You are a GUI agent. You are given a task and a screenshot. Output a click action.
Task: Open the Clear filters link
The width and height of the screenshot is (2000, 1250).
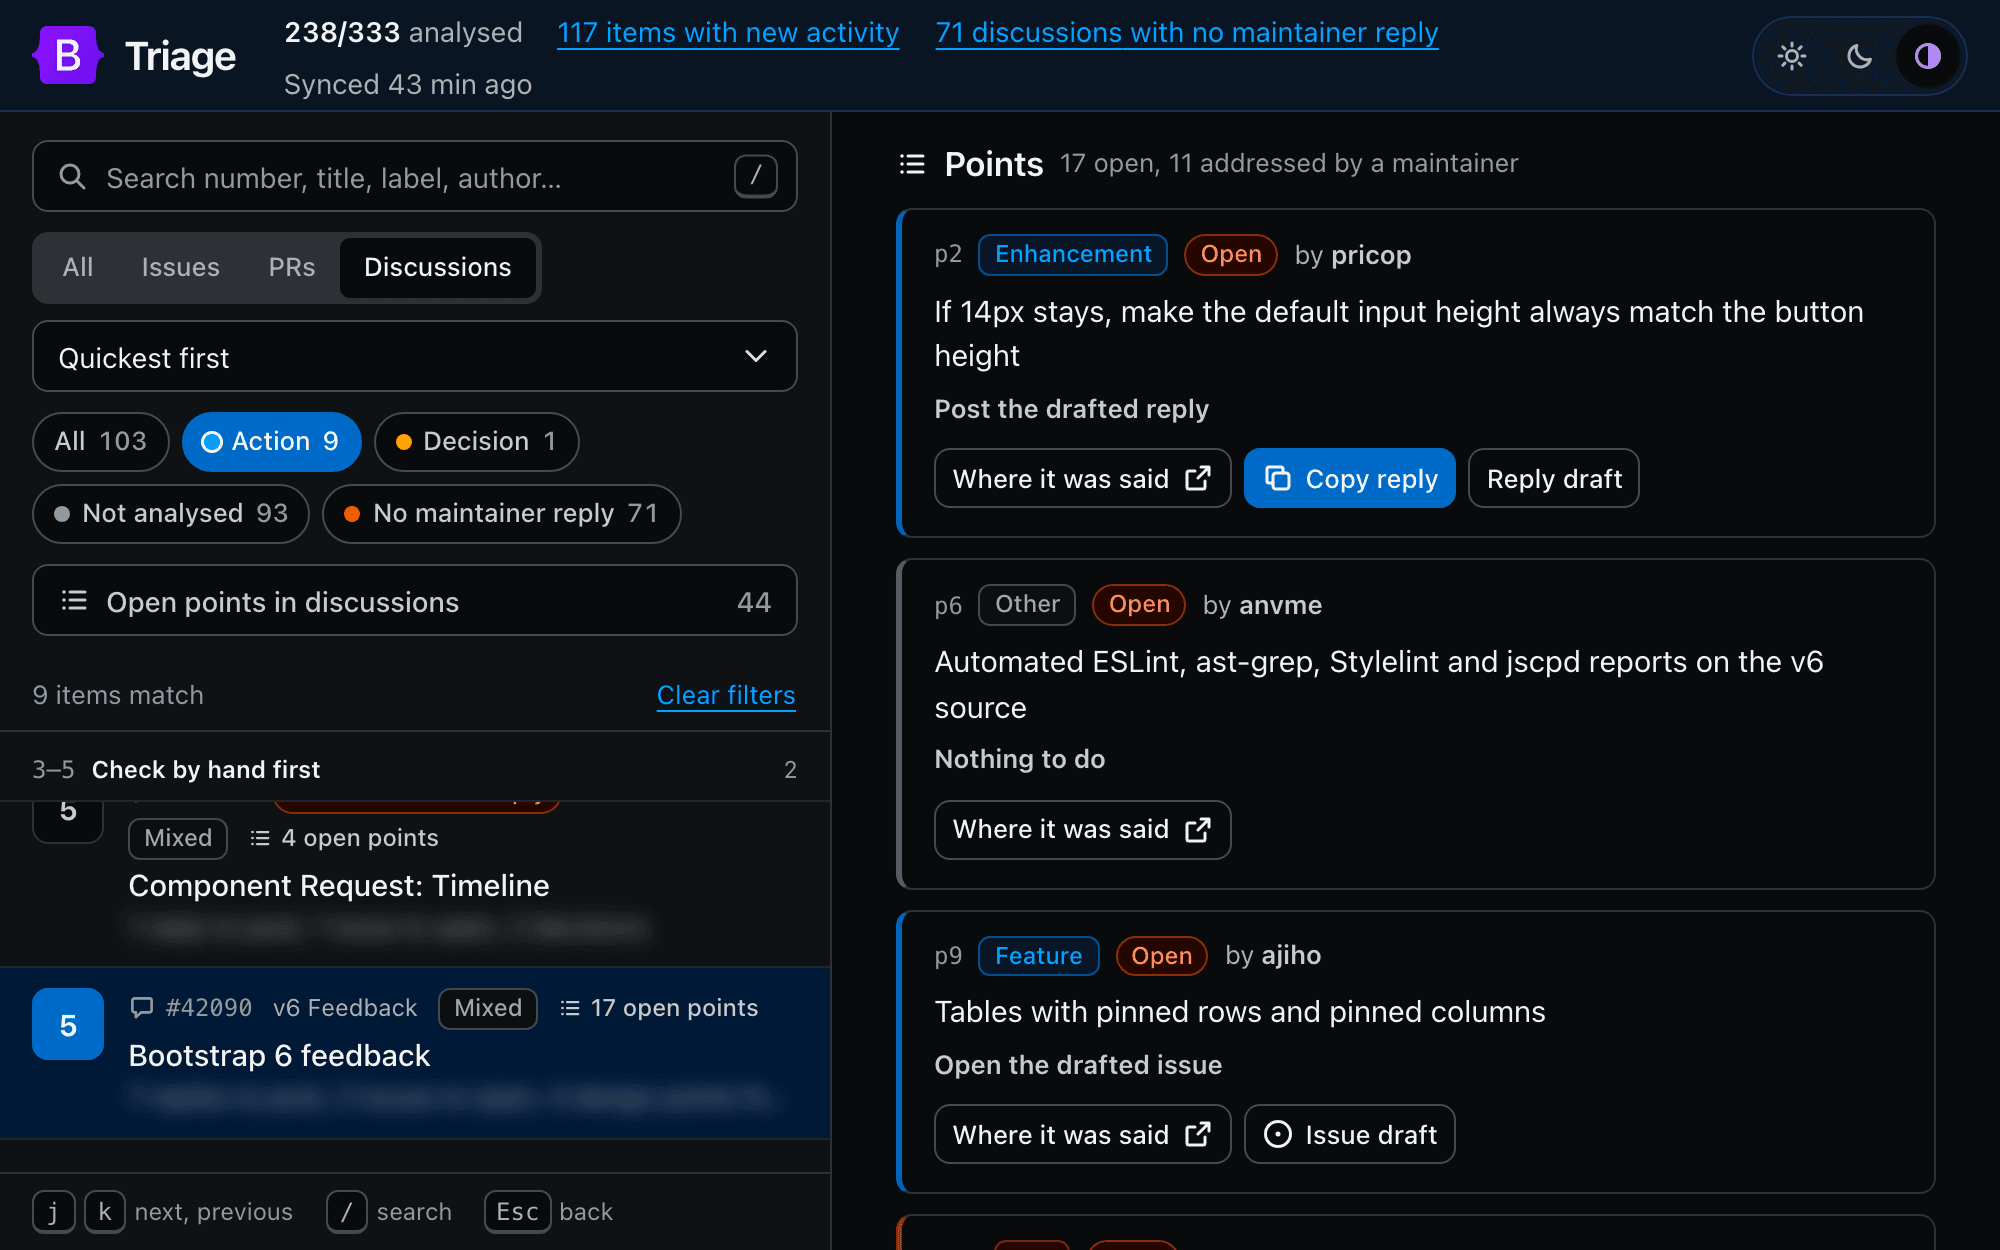[x=726, y=695]
